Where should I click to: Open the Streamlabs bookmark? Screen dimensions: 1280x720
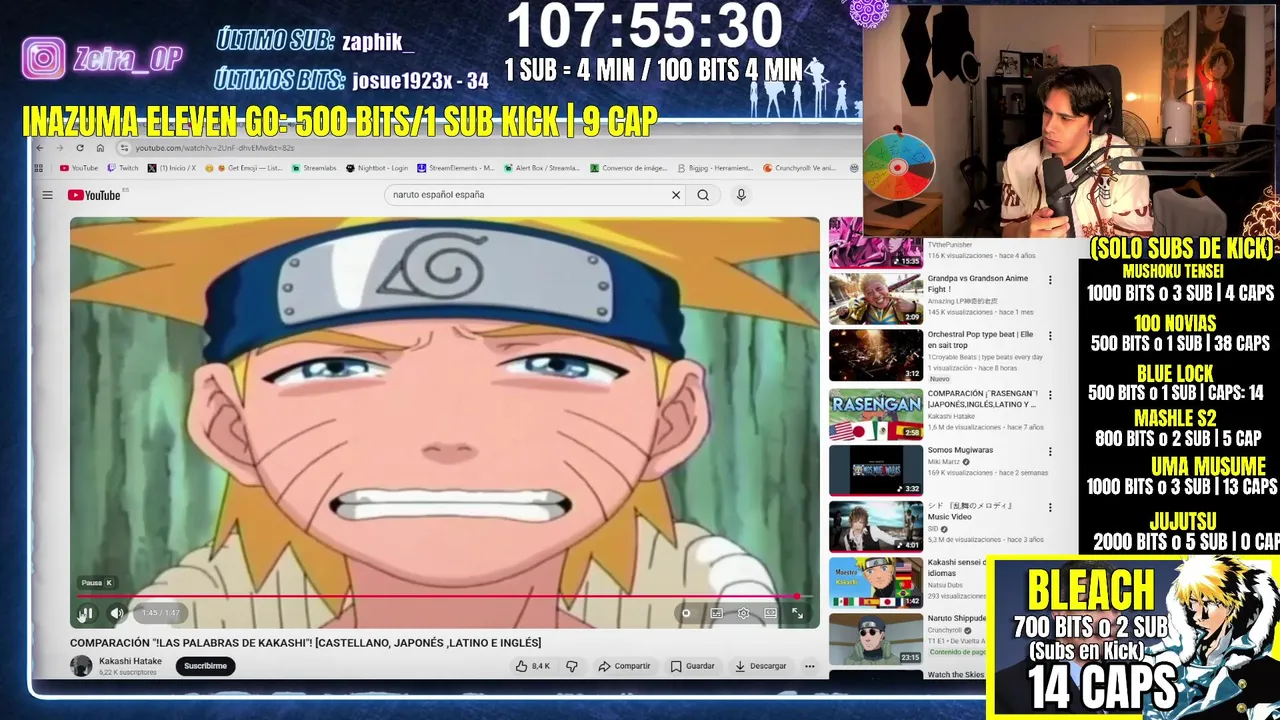(314, 168)
